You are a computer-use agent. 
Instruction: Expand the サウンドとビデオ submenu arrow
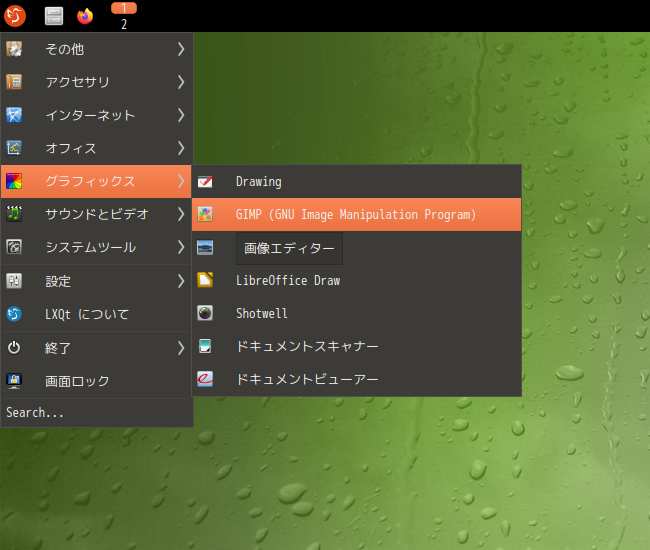pyautogui.click(x=181, y=214)
